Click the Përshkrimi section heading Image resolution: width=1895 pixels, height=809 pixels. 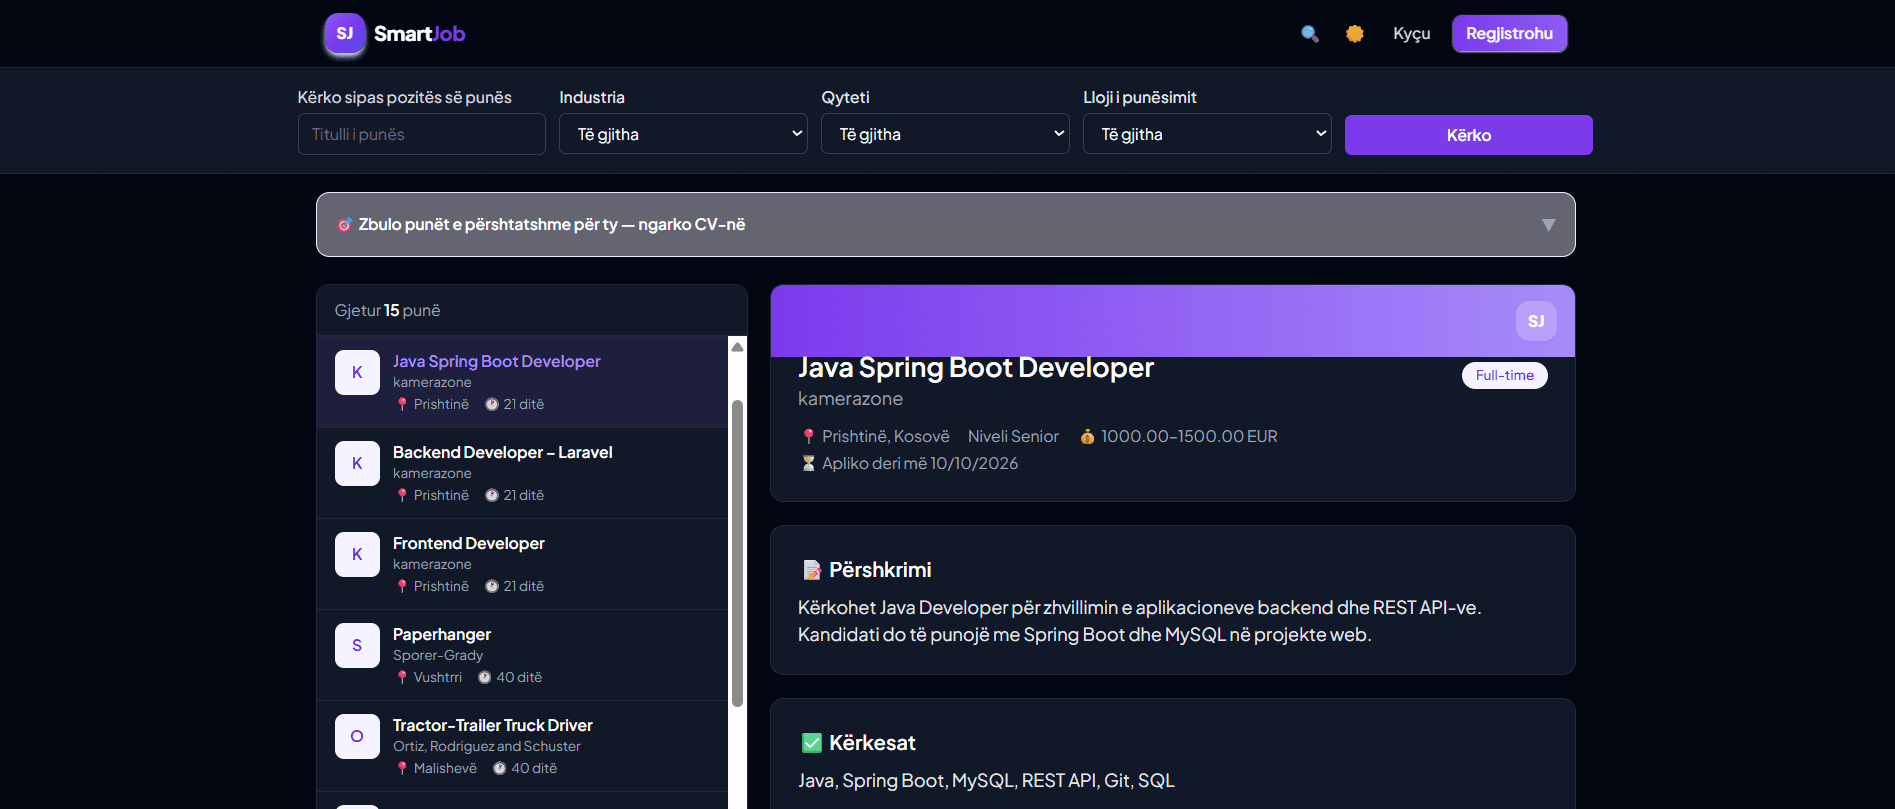pos(880,570)
